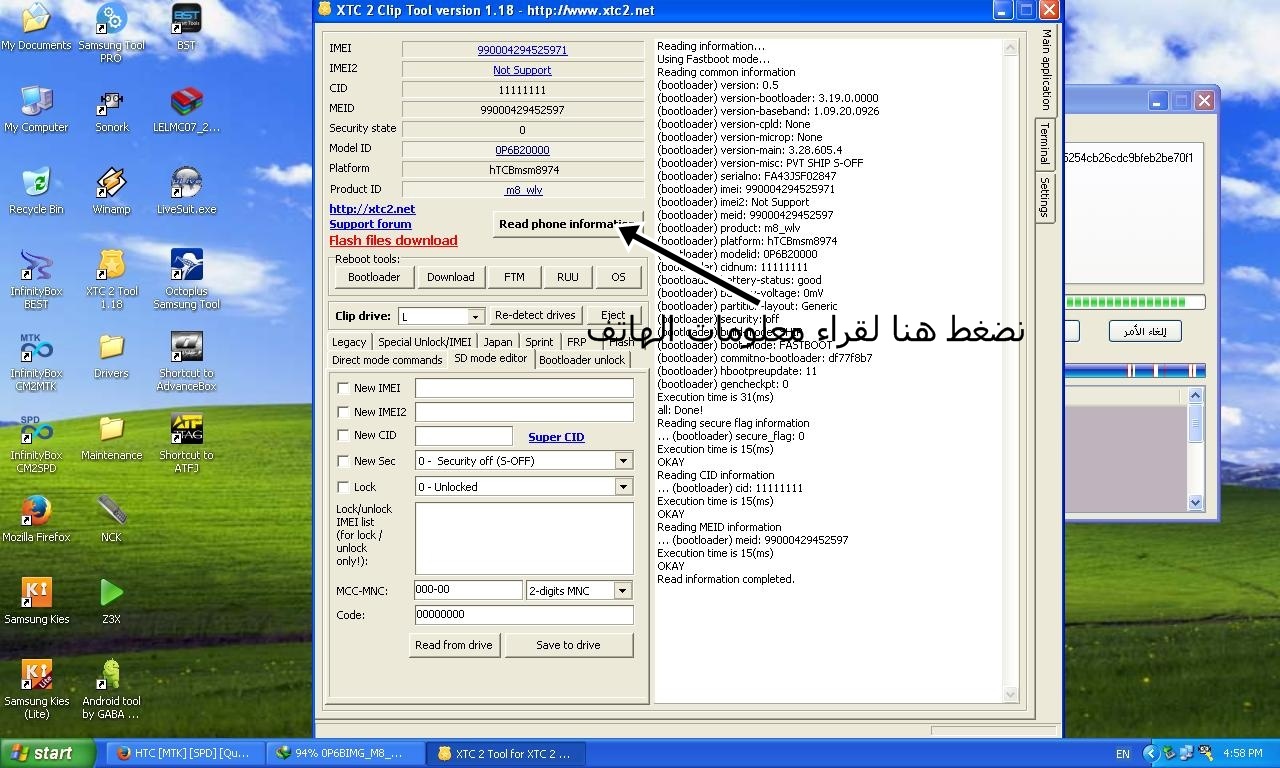Open Samsung Tool PRO desktop icon

pos(111,34)
